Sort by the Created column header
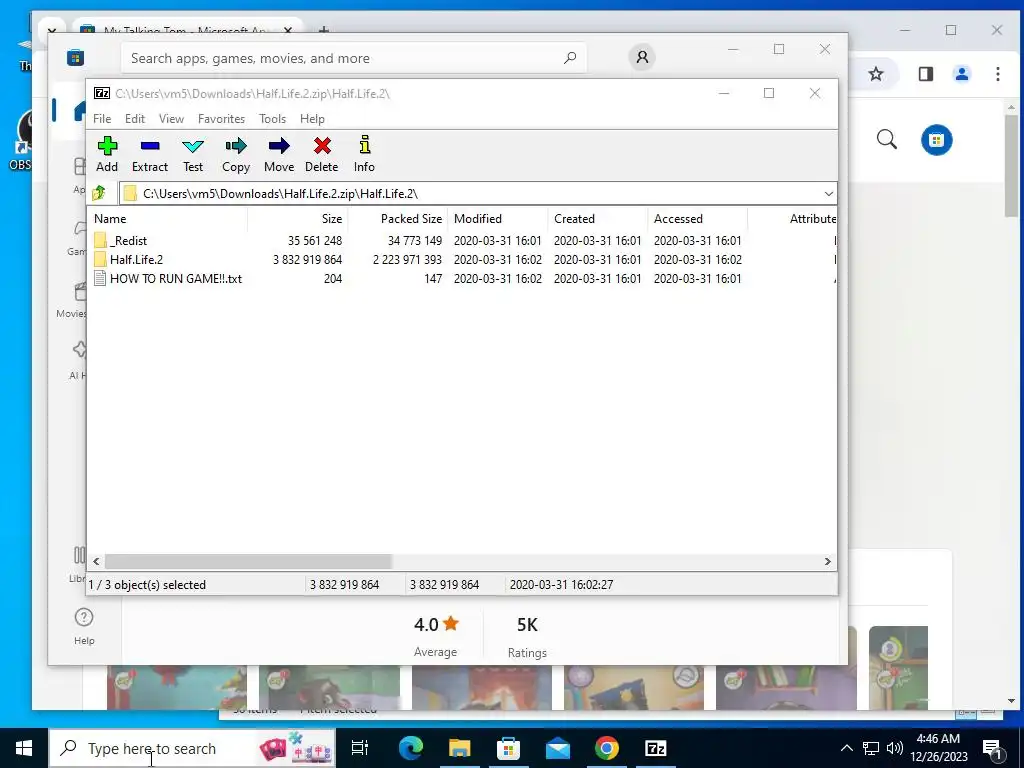 click(597, 219)
